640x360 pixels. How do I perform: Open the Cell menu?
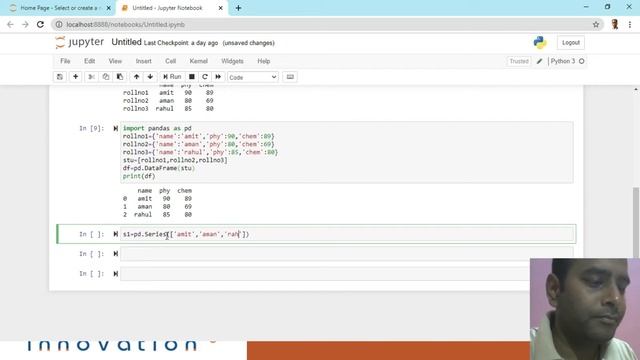170,61
